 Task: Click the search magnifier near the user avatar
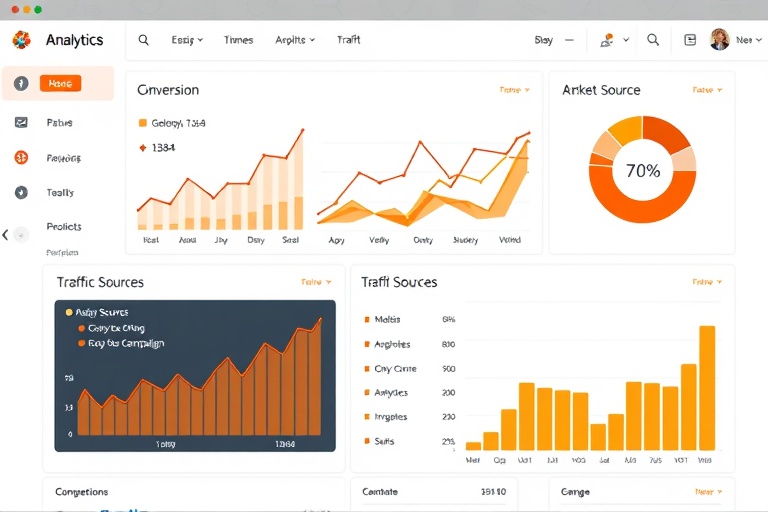coord(653,40)
